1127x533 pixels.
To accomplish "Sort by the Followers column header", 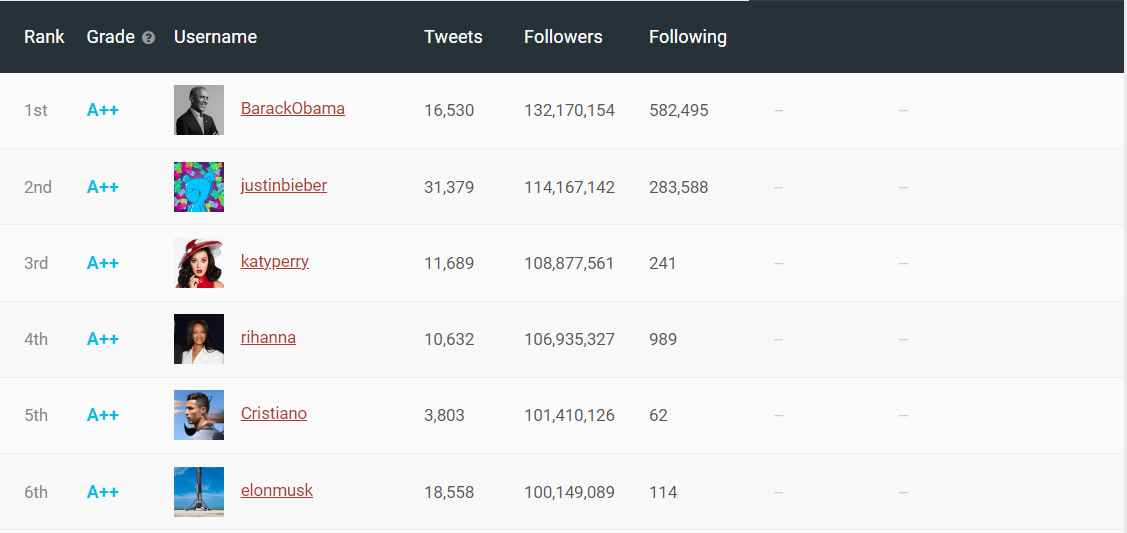I will coord(563,37).
